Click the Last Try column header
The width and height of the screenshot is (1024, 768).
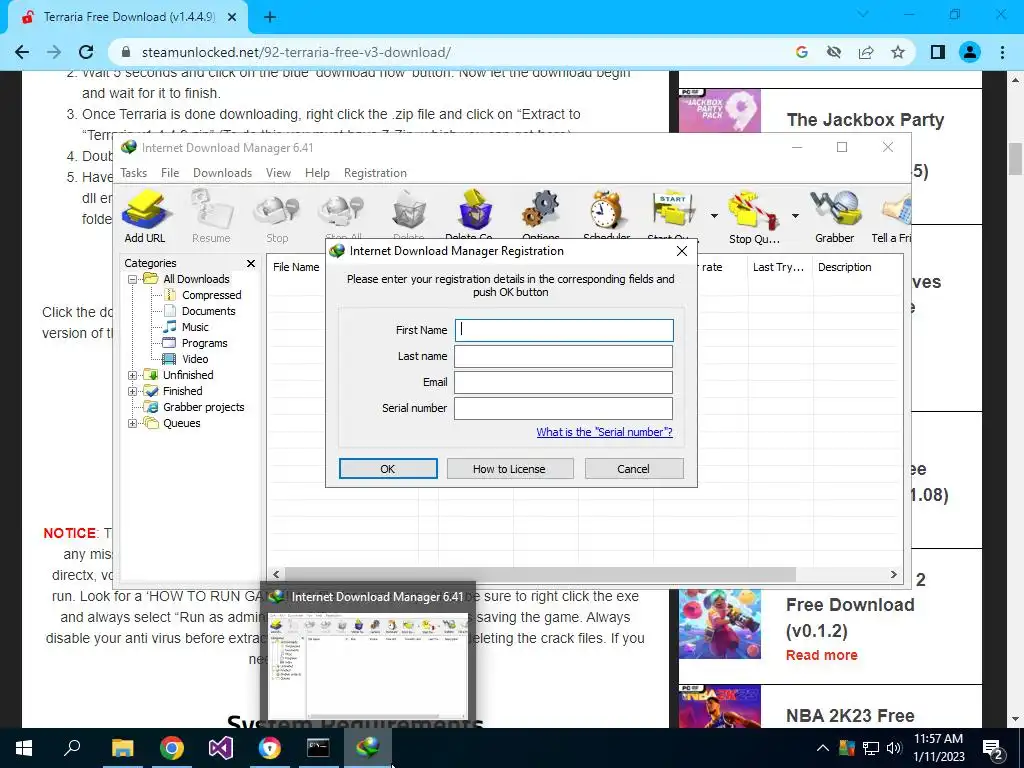coord(778,267)
